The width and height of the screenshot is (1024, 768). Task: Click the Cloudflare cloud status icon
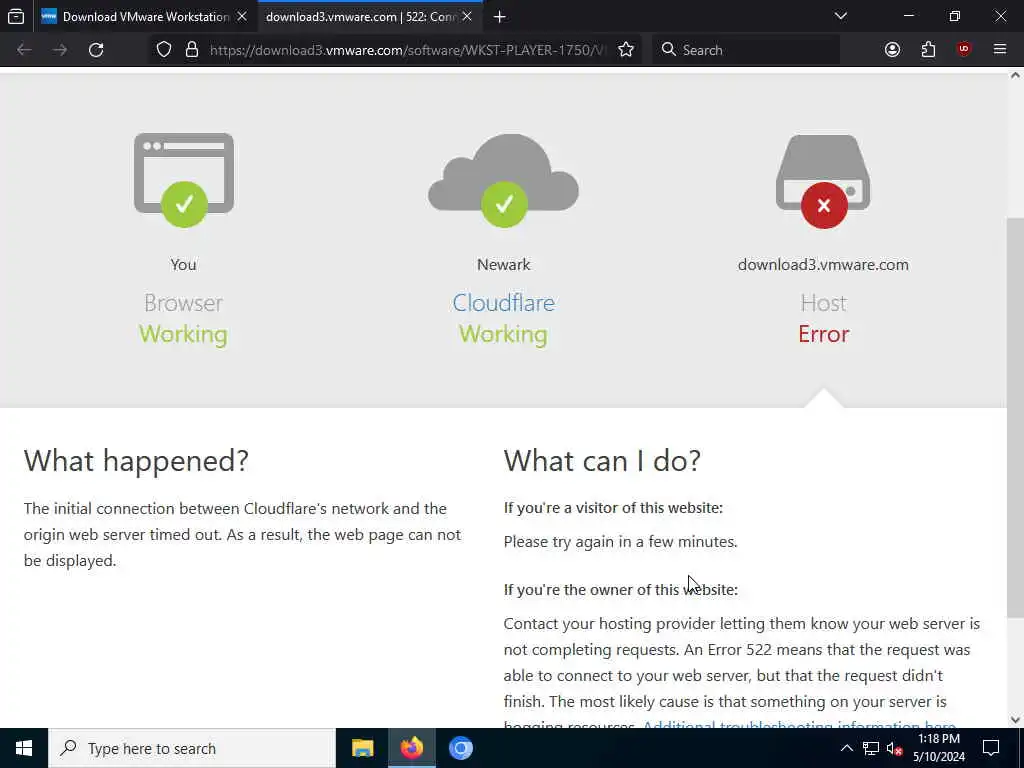pyautogui.click(x=504, y=180)
